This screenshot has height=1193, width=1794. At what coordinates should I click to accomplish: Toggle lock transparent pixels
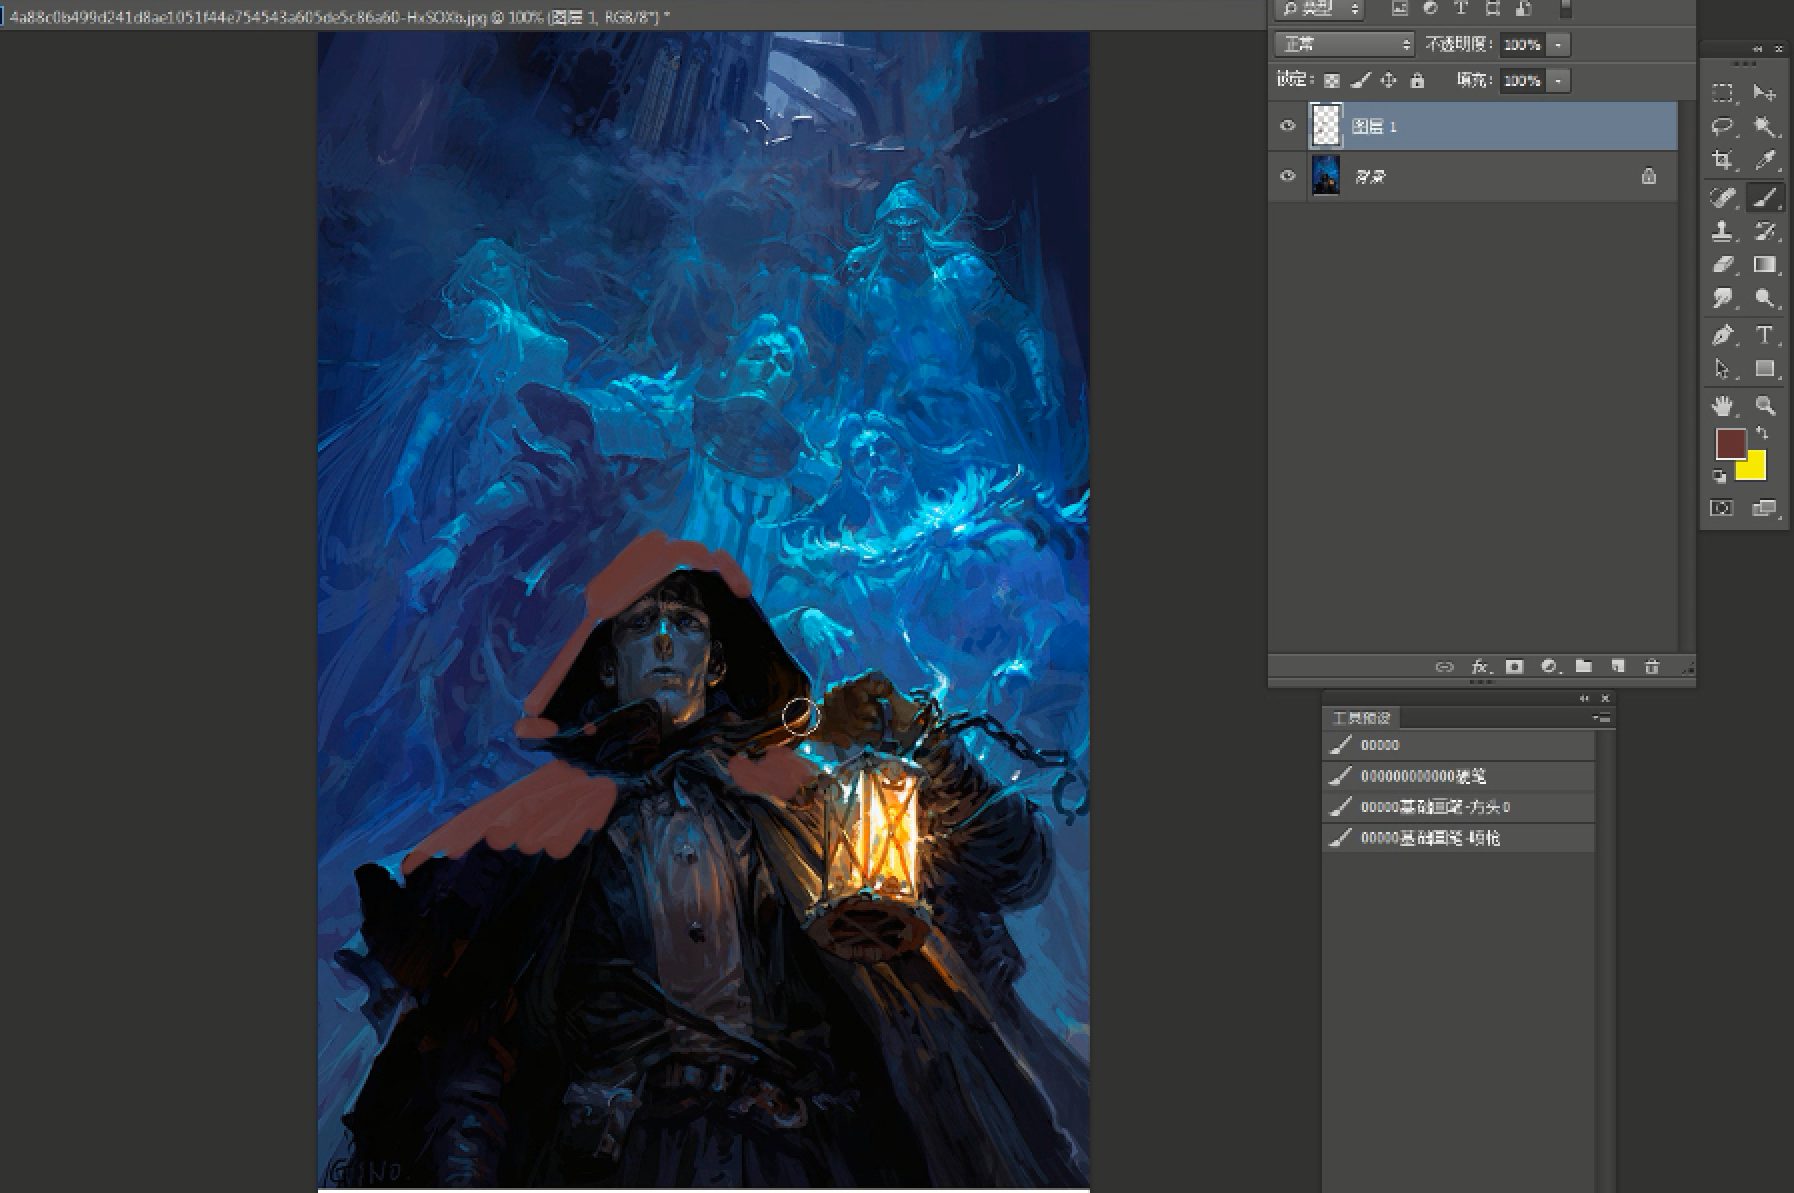point(1332,80)
